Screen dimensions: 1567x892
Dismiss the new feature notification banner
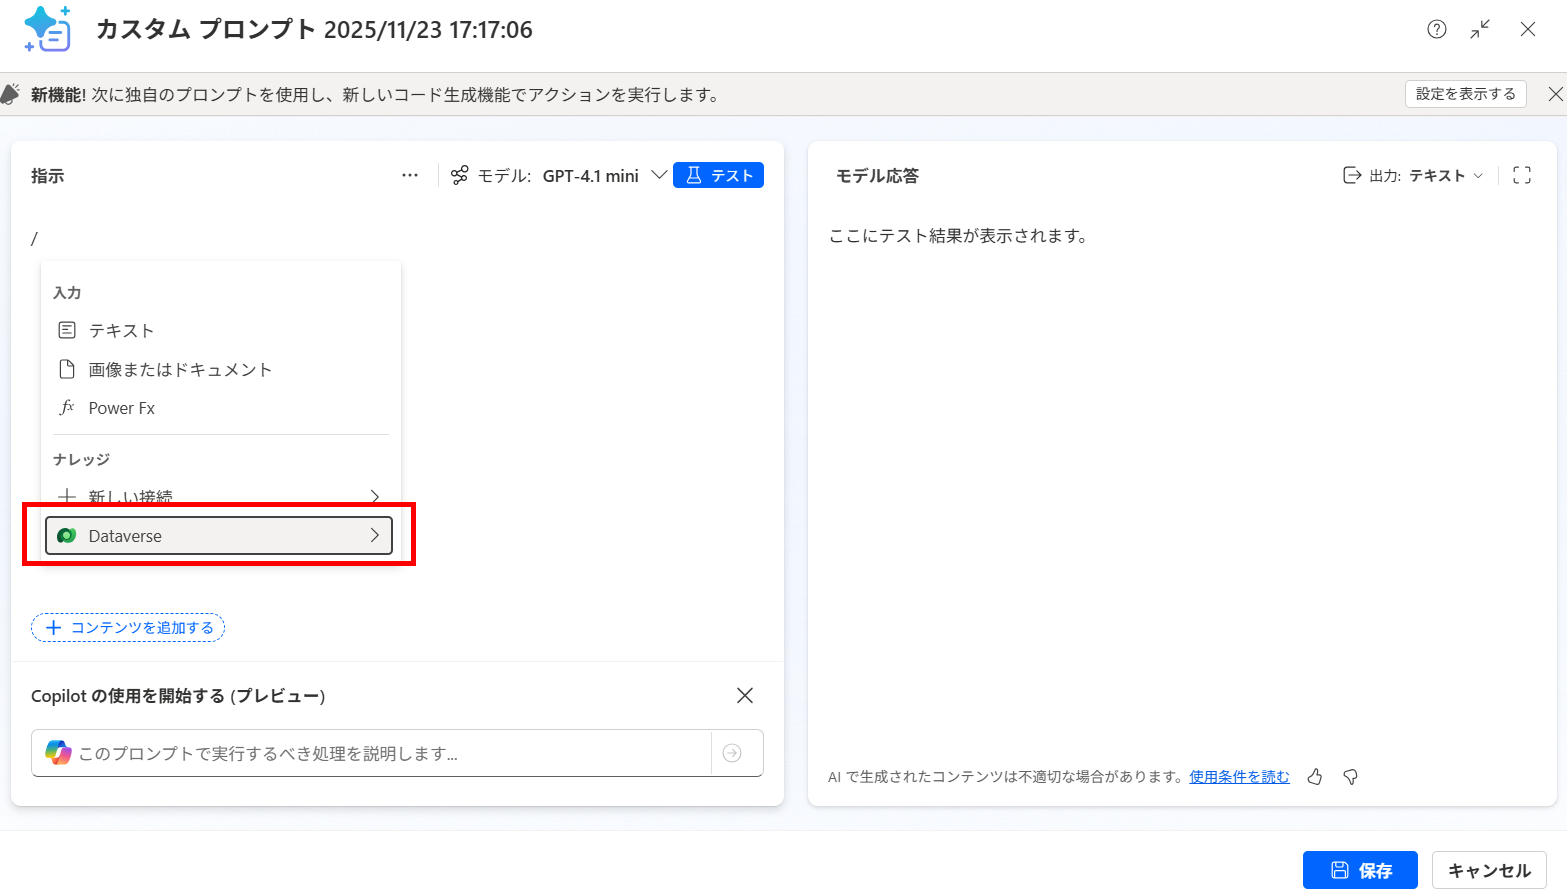(1555, 94)
